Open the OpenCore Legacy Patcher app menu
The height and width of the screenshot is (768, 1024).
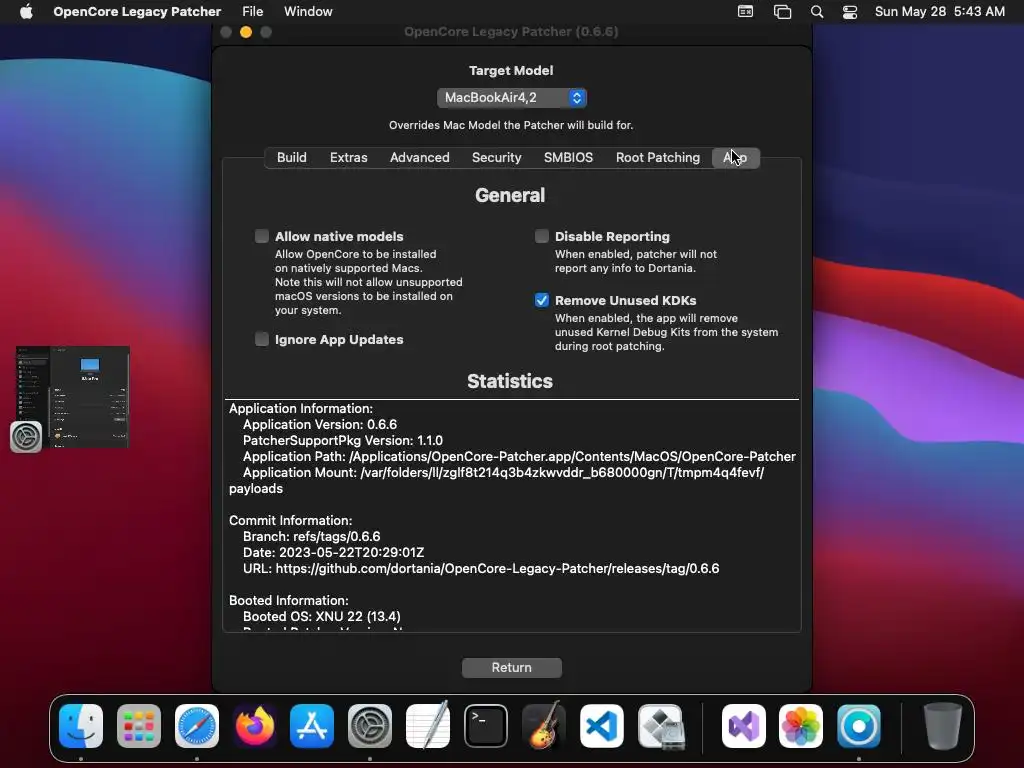point(137,11)
